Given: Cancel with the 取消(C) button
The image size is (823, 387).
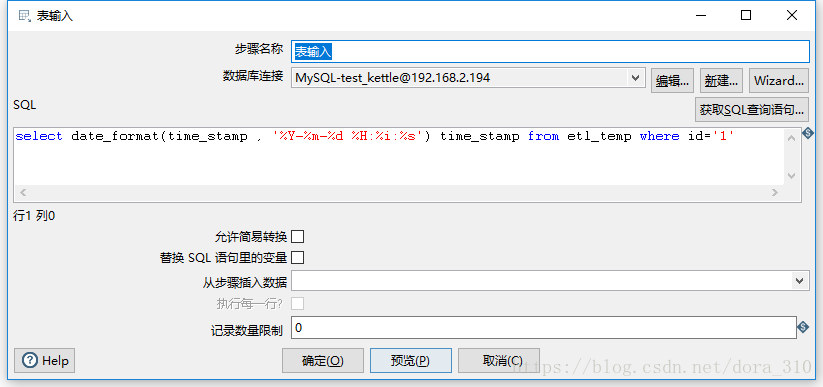Looking at the screenshot, I should (499, 361).
